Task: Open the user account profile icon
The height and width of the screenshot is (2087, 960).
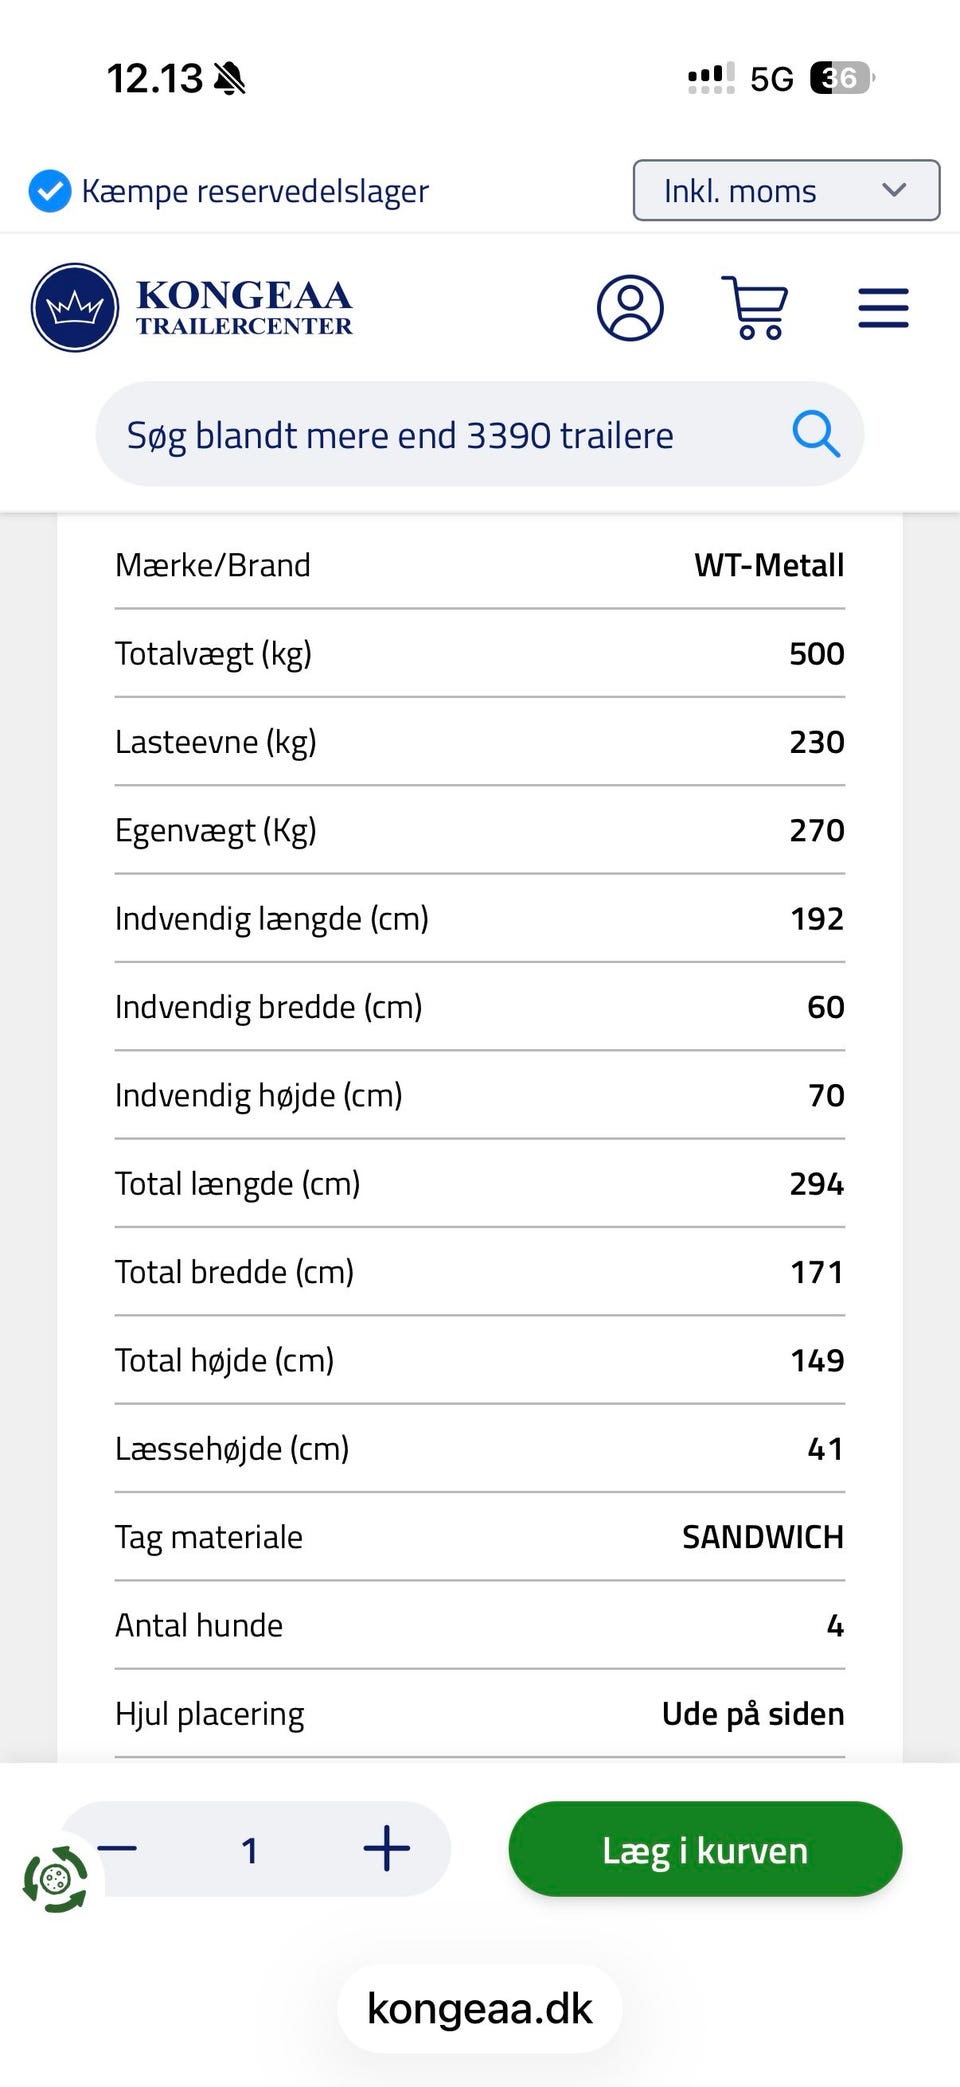Action: (630, 308)
